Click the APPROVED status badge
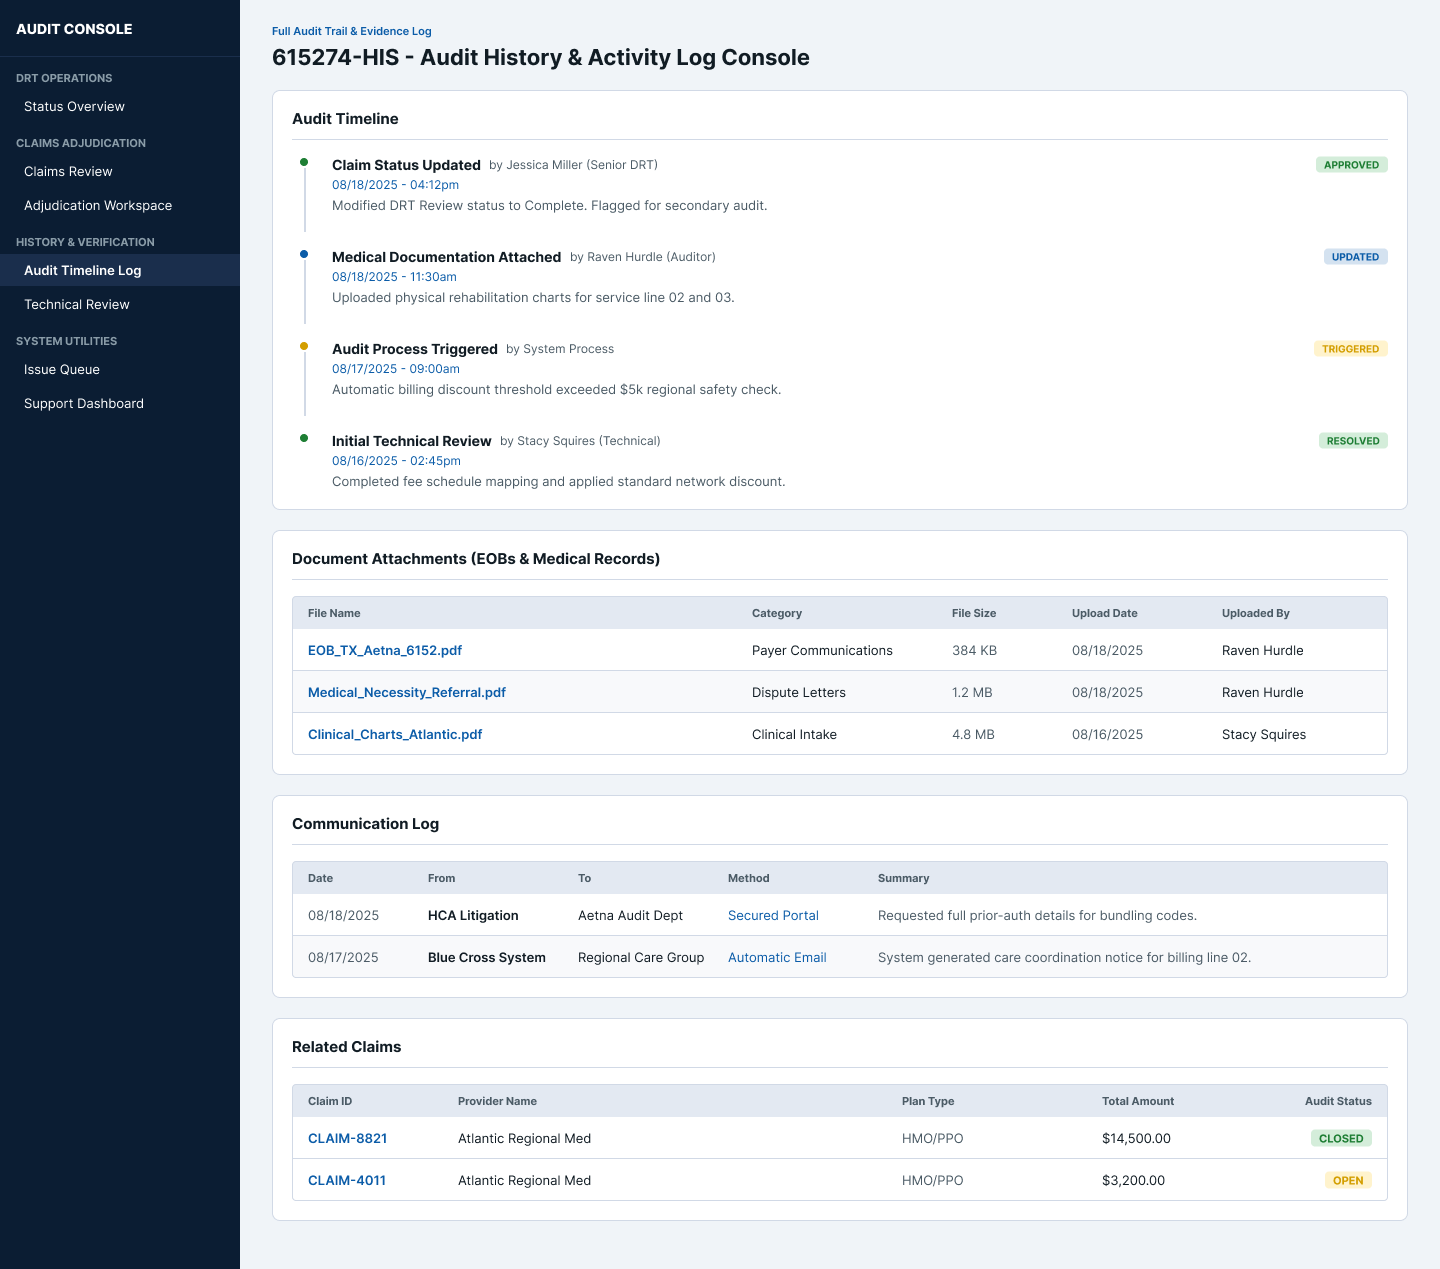This screenshot has width=1440, height=1269. pyautogui.click(x=1351, y=165)
